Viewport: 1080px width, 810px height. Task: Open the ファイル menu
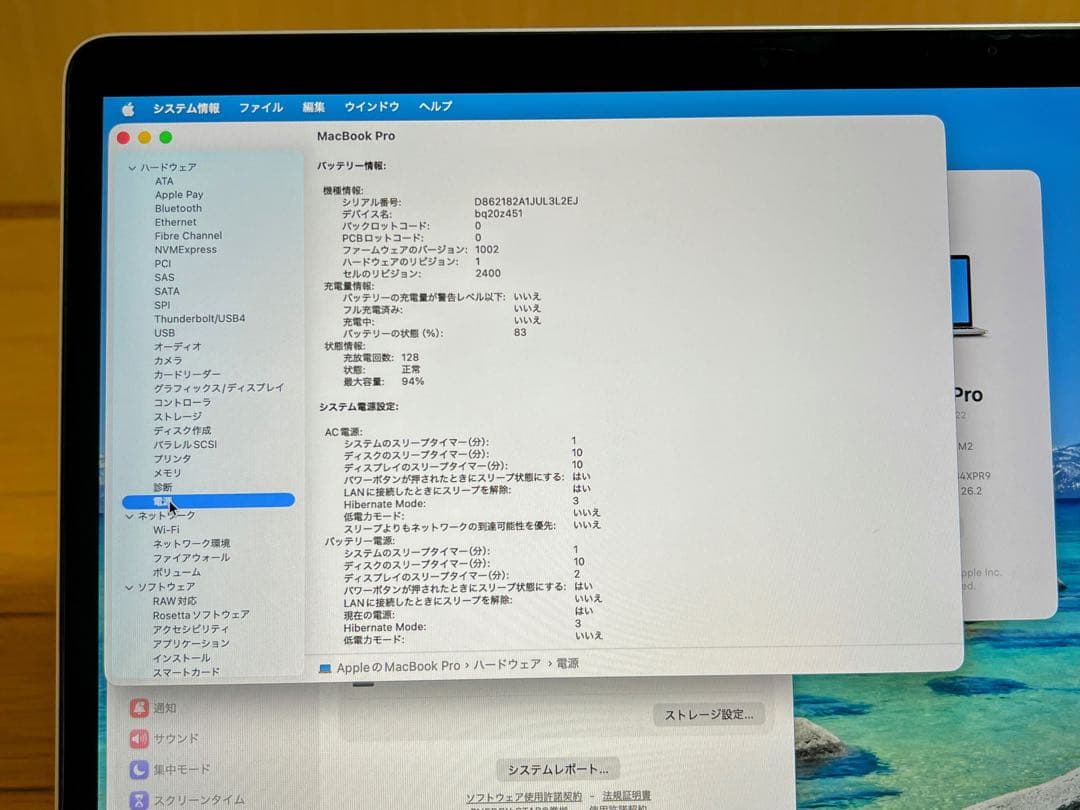(260, 107)
